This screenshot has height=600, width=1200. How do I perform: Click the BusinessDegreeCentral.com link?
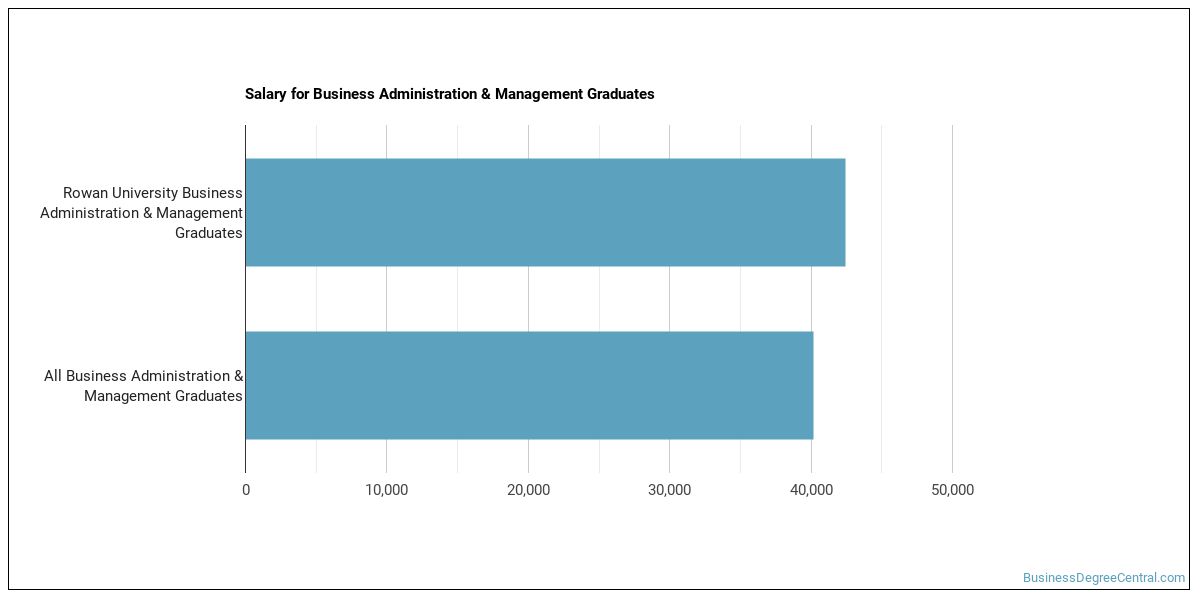[x=1104, y=578]
